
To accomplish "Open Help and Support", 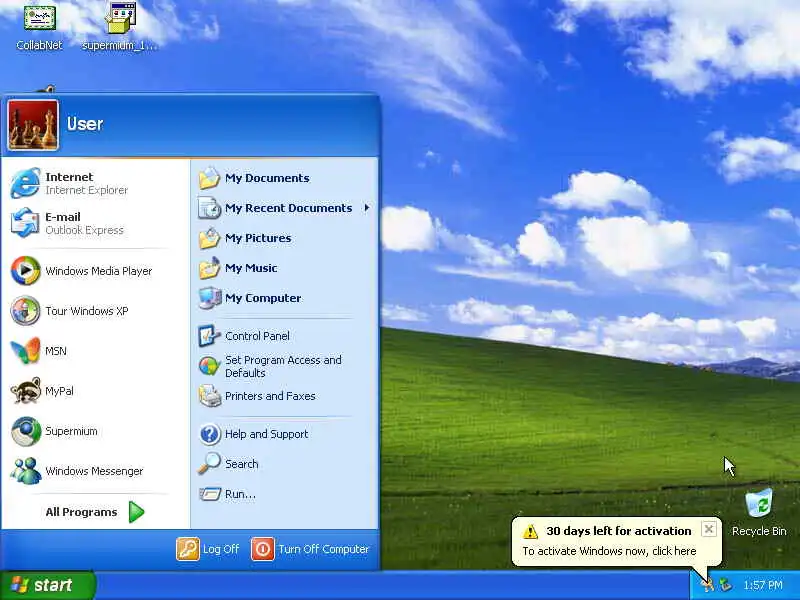I will click(285, 434).
